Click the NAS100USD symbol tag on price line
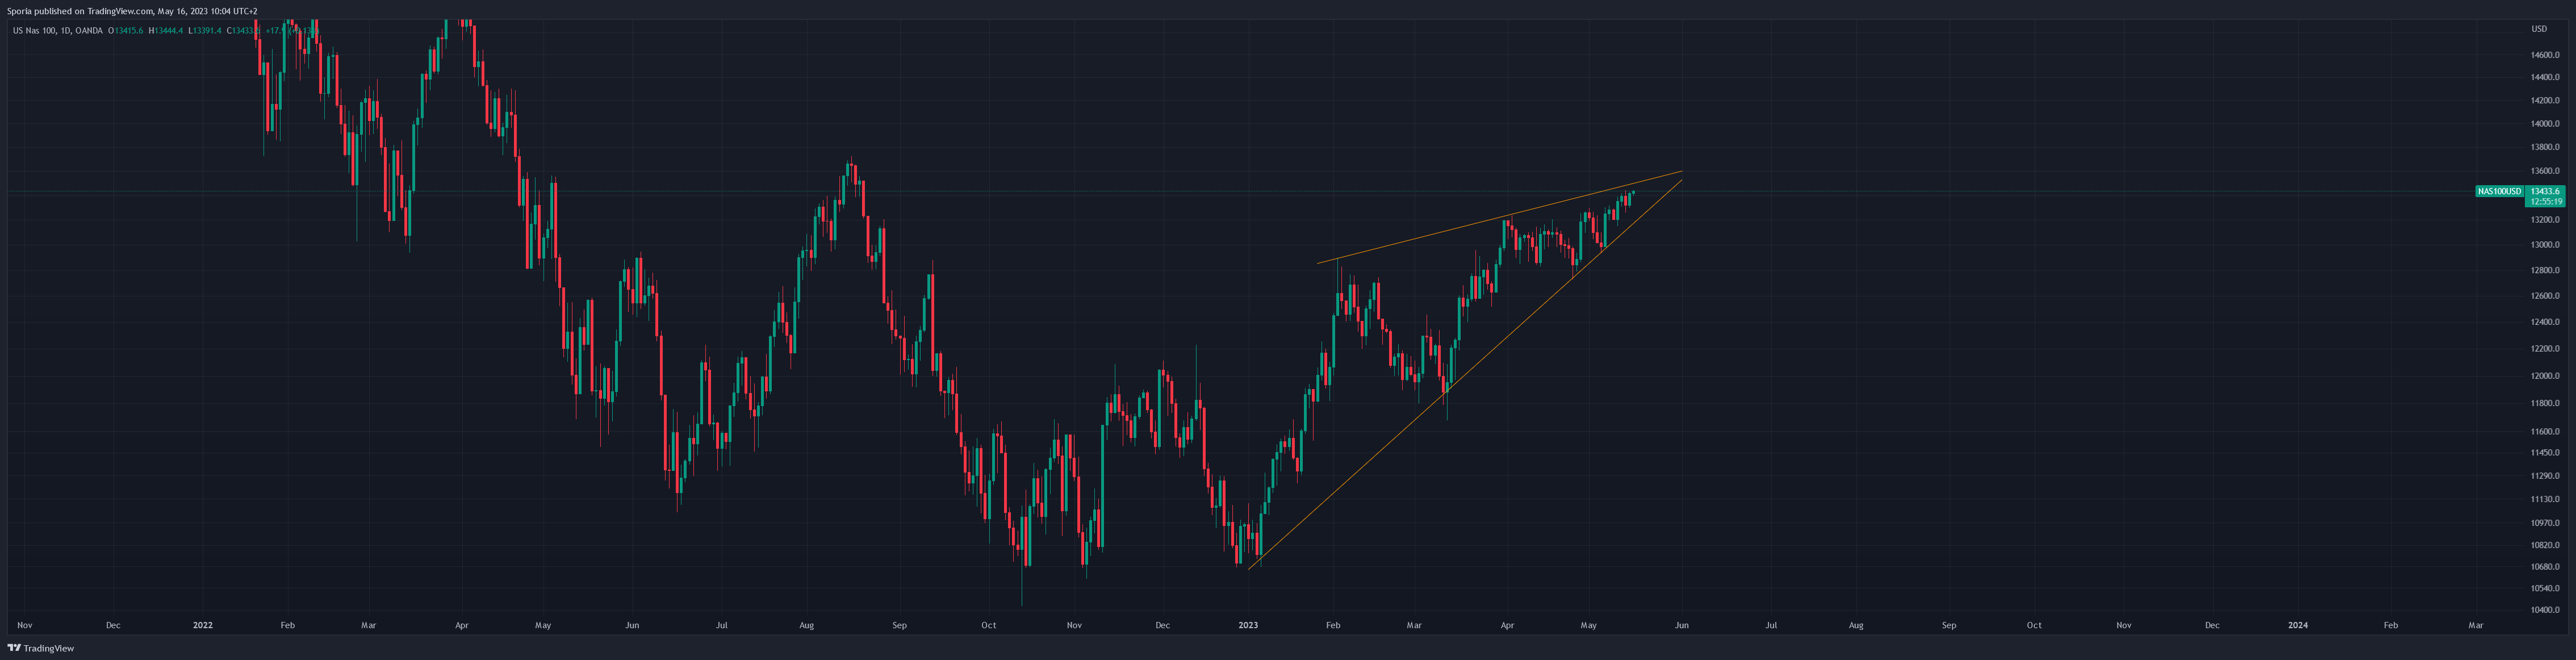2576x660 pixels. 2499,191
